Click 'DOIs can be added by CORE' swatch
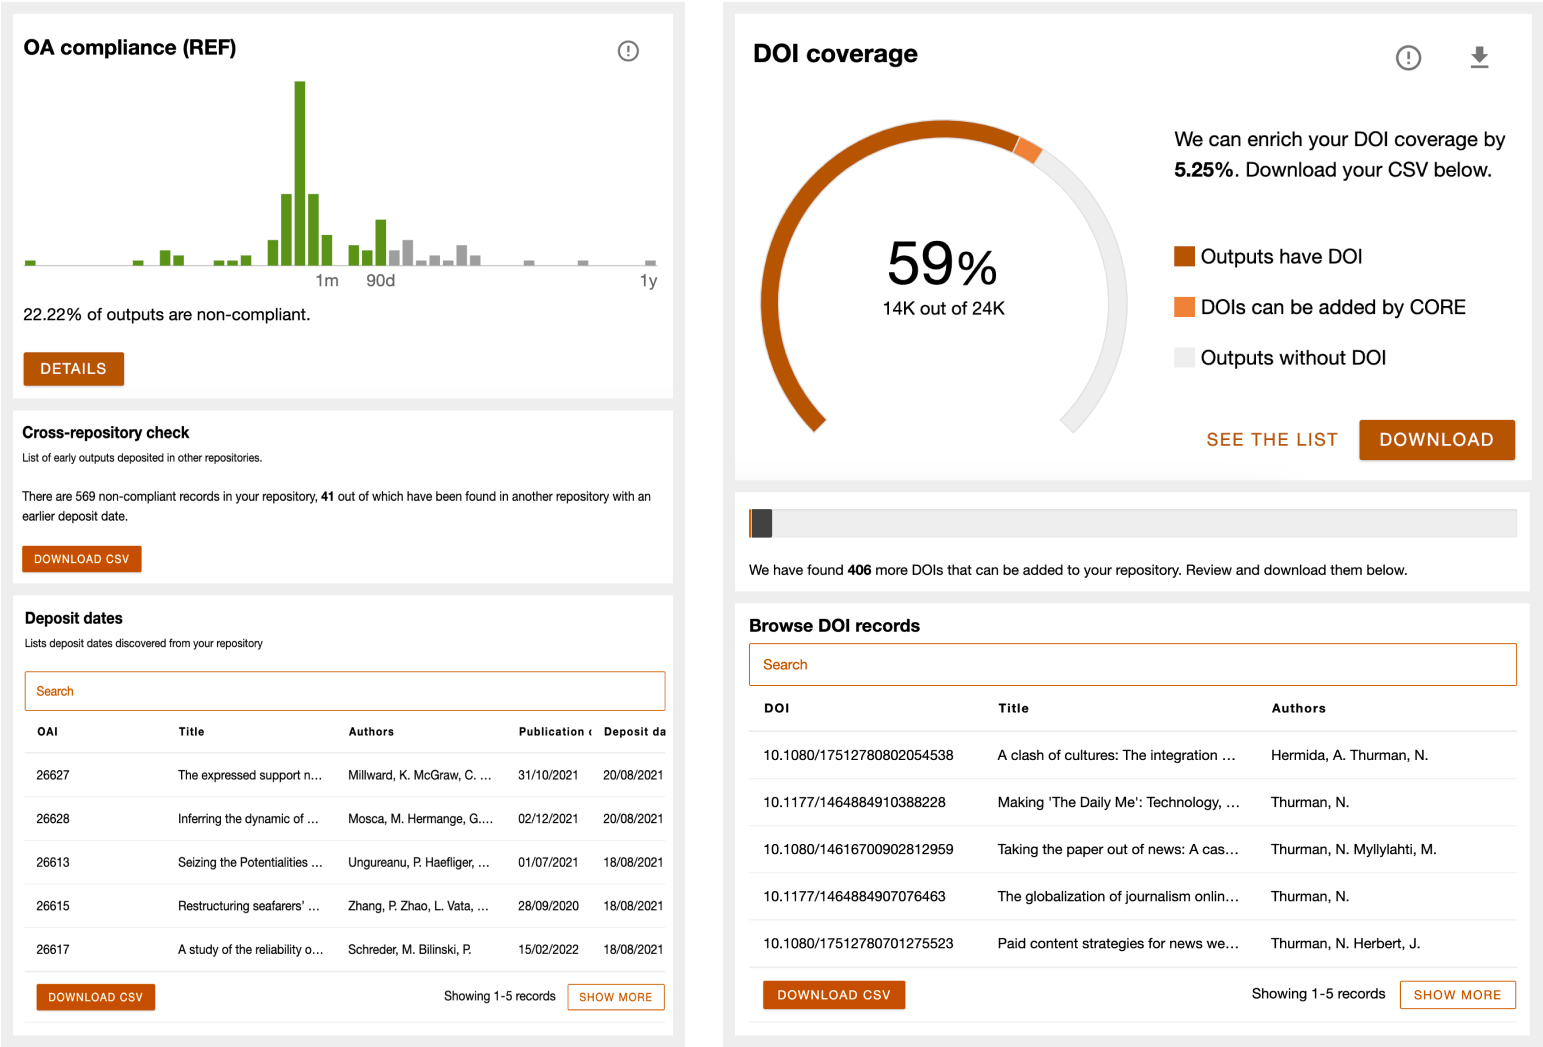The height and width of the screenshot is (1047, 1543). pos(1184,307)
